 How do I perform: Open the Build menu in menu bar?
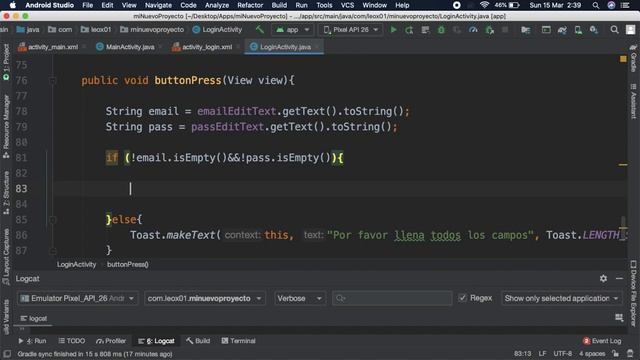[279, 5]
